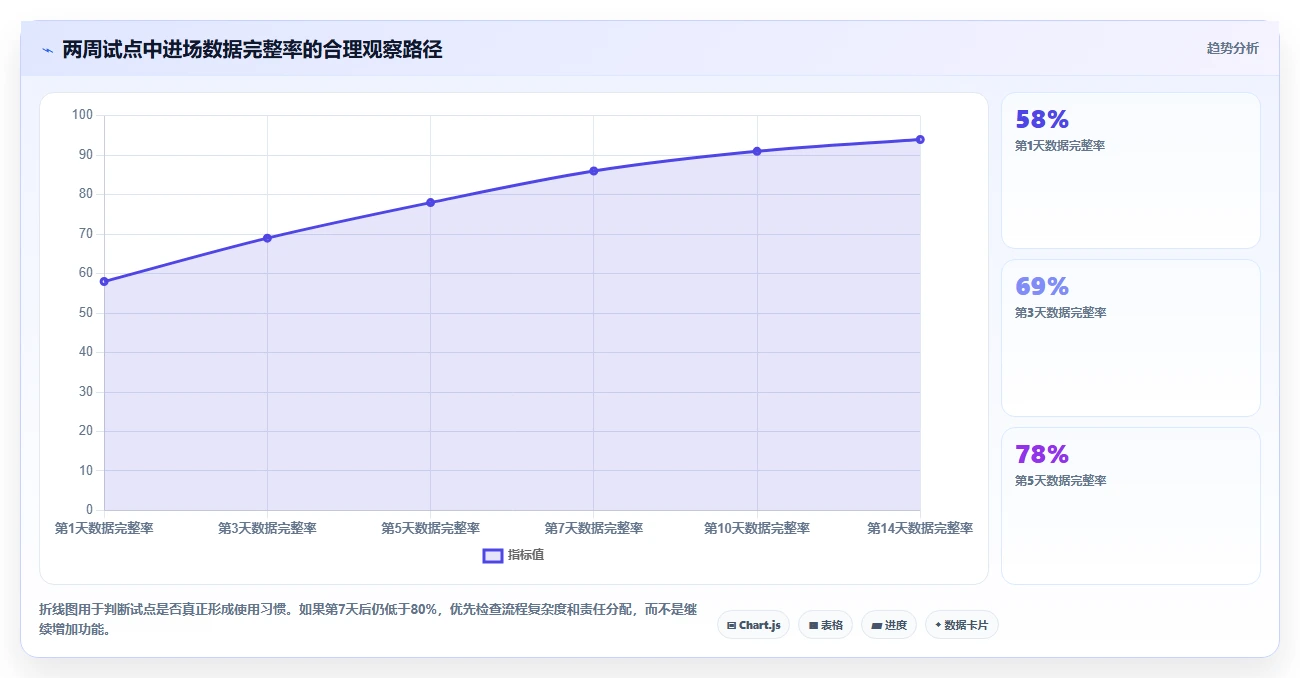Click x-axis label 第7天数据完整率
The image size is (1300, 678).
point(593,528)
